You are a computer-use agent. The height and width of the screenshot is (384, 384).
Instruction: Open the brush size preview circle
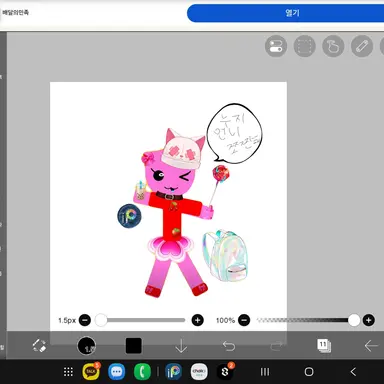[86, 346]
